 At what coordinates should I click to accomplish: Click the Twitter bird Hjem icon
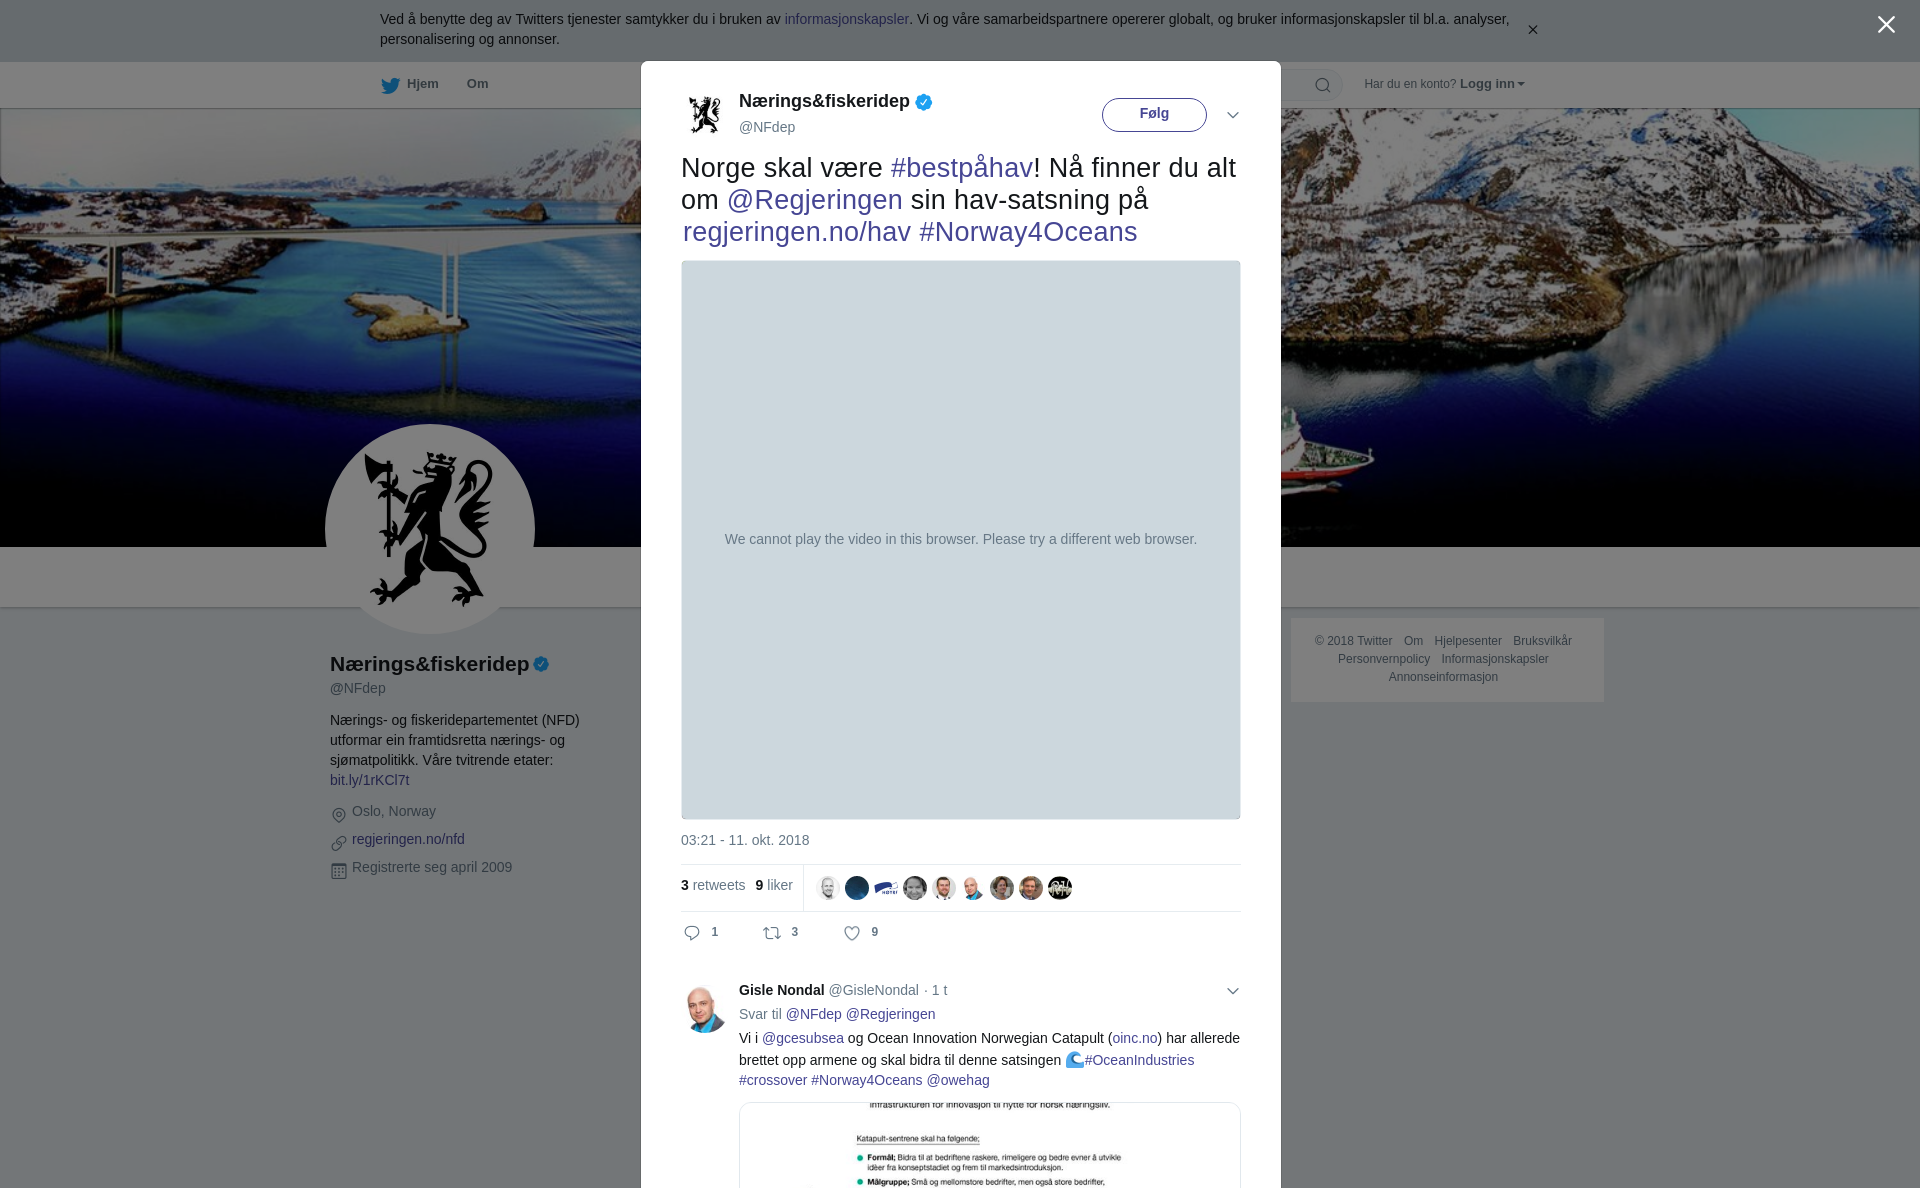click(390, 85)
